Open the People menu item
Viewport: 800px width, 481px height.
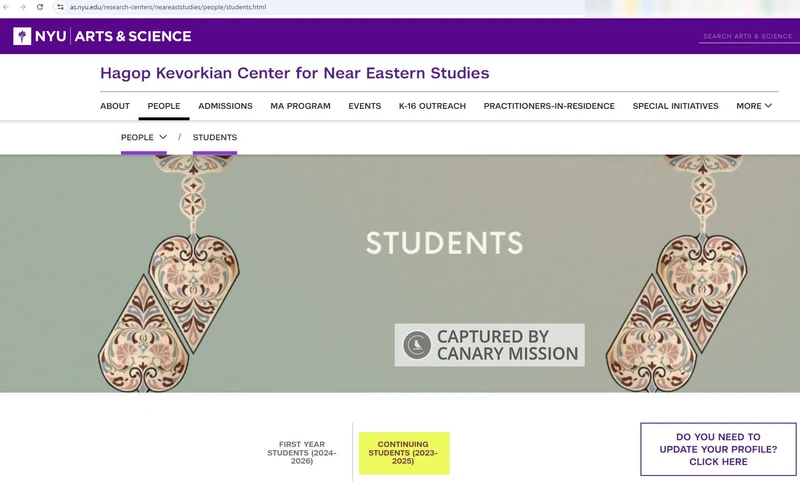(x=164, y=106)
